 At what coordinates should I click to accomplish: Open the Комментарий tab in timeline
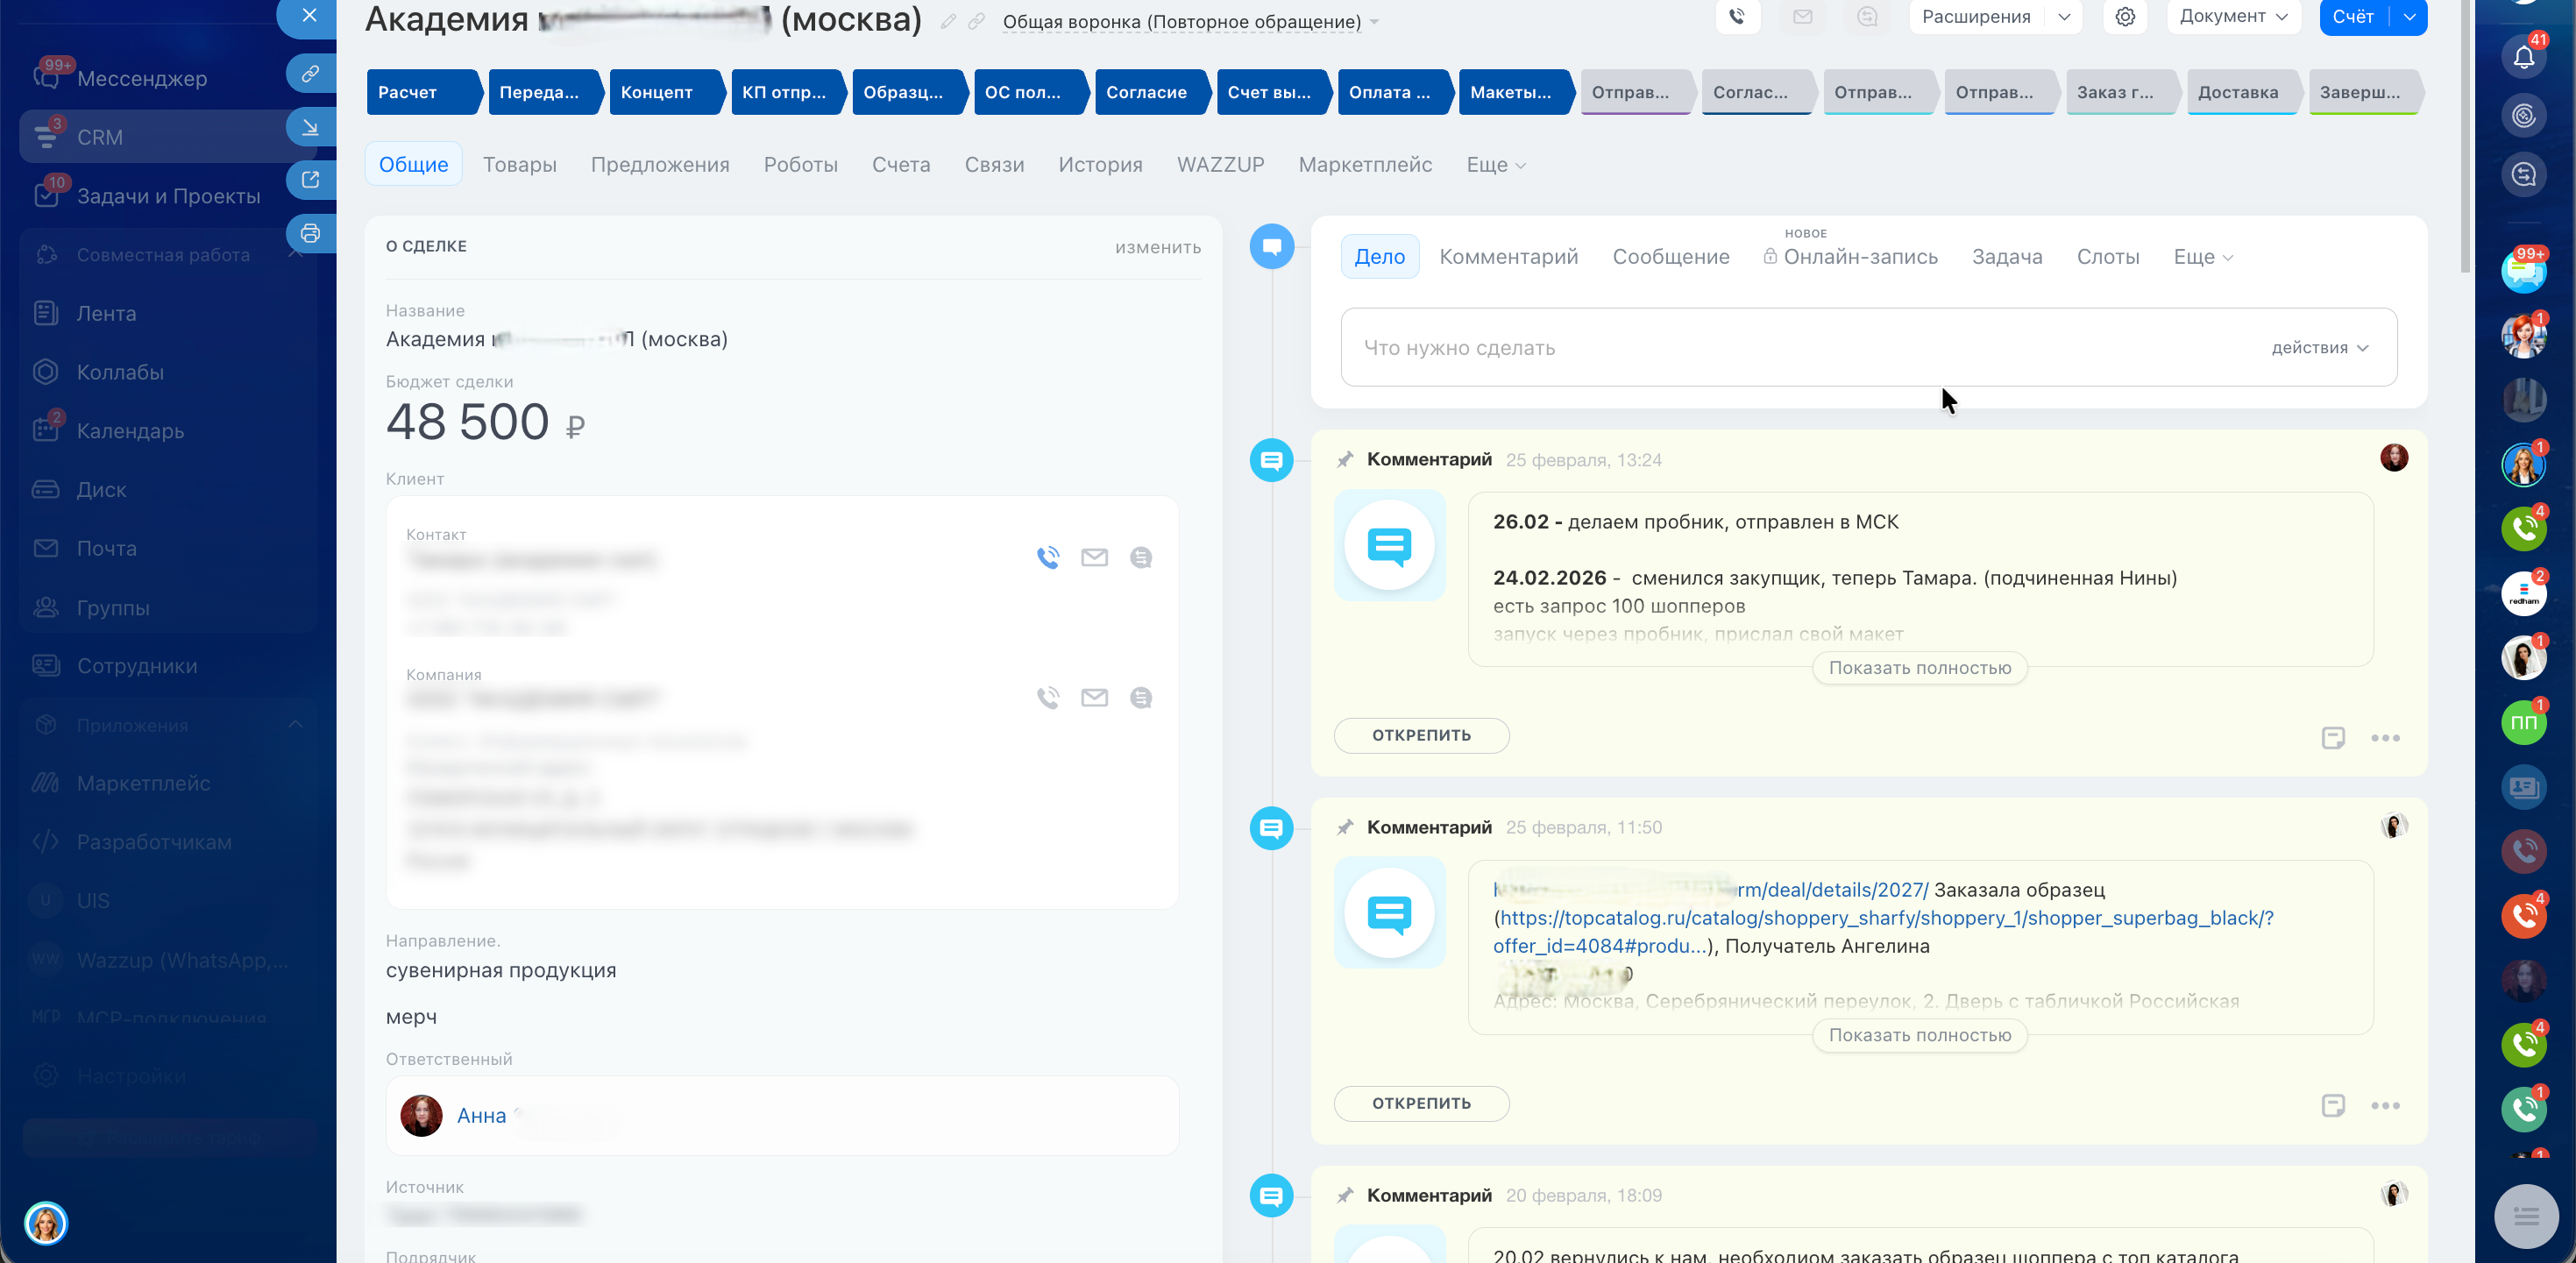pos(1508,257)
